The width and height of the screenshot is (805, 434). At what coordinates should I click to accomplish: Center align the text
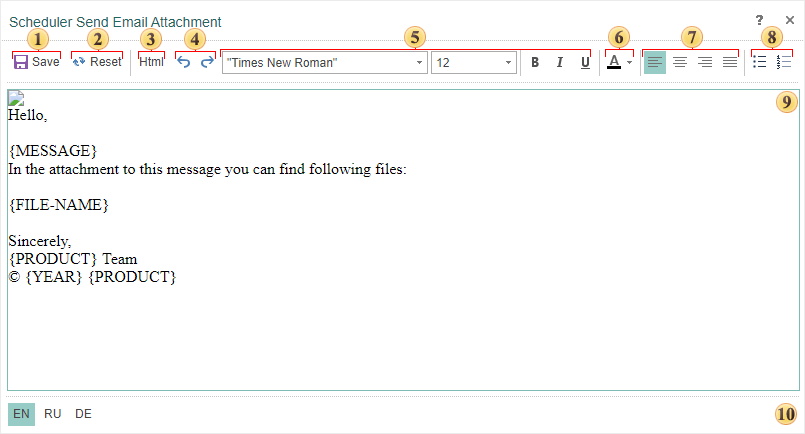coord(679,63)
